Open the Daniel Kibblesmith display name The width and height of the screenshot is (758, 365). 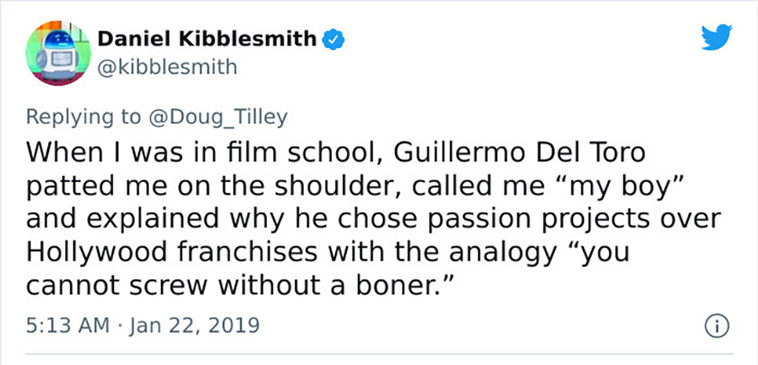207,39
